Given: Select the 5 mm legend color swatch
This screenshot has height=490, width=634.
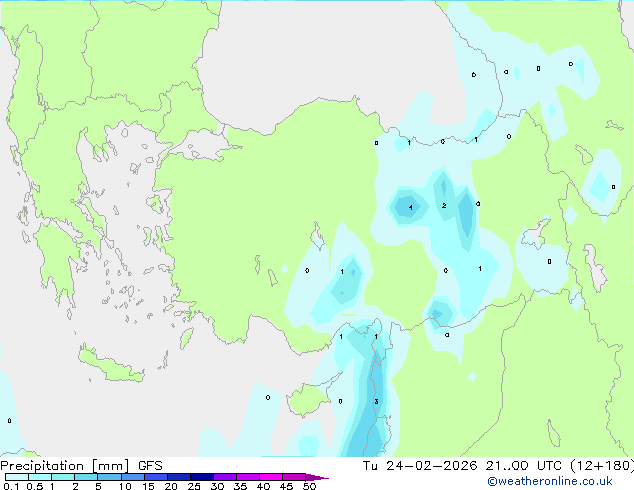Looking at the screenshot, I should [109, 477].
